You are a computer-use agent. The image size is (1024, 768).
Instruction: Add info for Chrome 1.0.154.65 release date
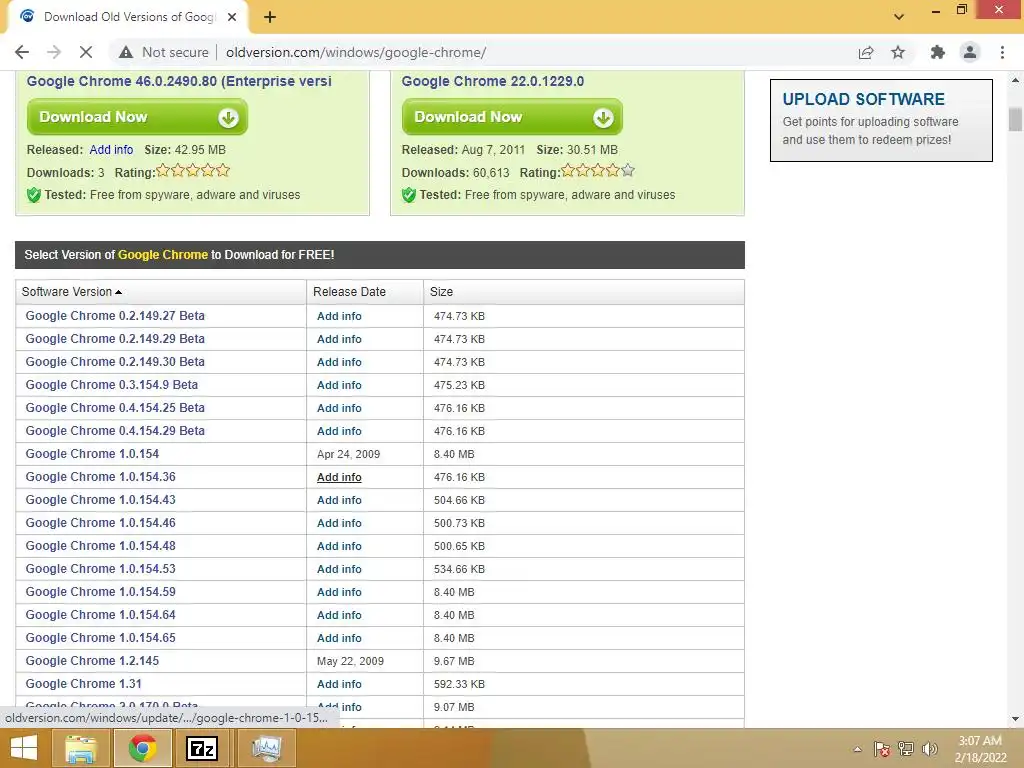coord(339,638)
